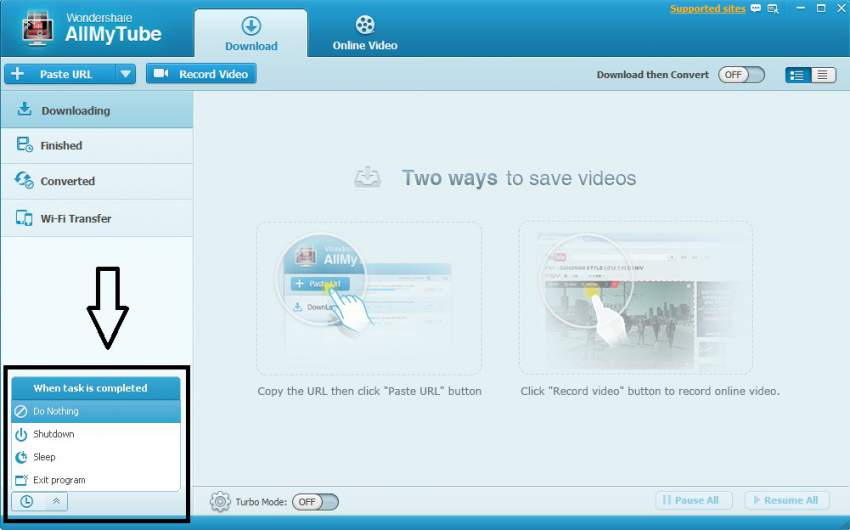Image resolution: width=850 pixels, height=530 pixels.
Task: Click the Record Video button
Action: pos(201,74)
